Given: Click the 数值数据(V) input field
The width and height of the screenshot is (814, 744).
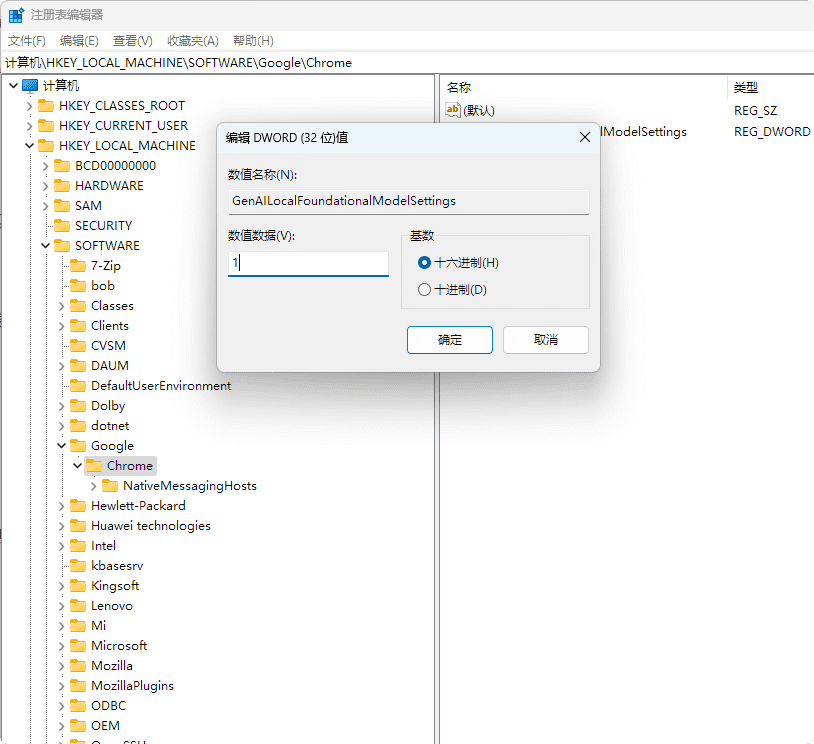Looking at the screenshot, I should [x=308, y=264].
